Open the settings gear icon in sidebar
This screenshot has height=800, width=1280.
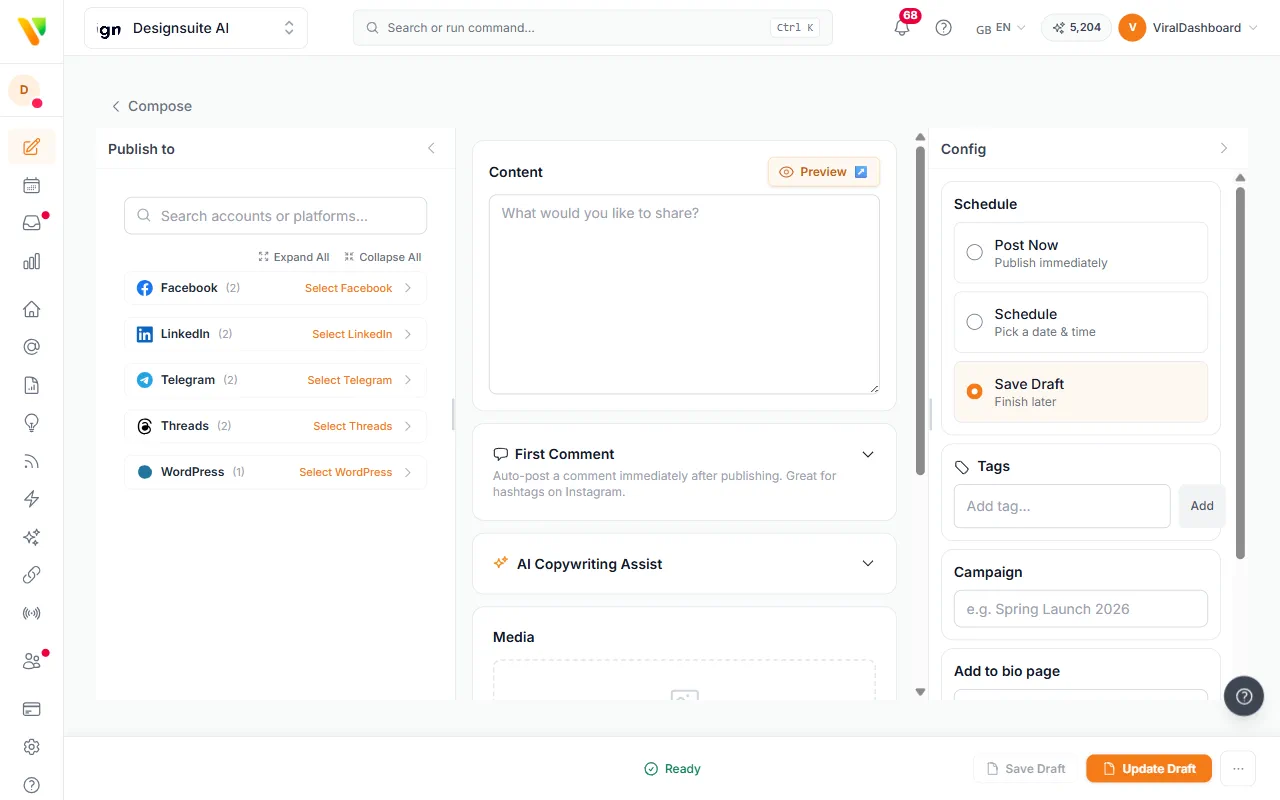pos(31,747)
